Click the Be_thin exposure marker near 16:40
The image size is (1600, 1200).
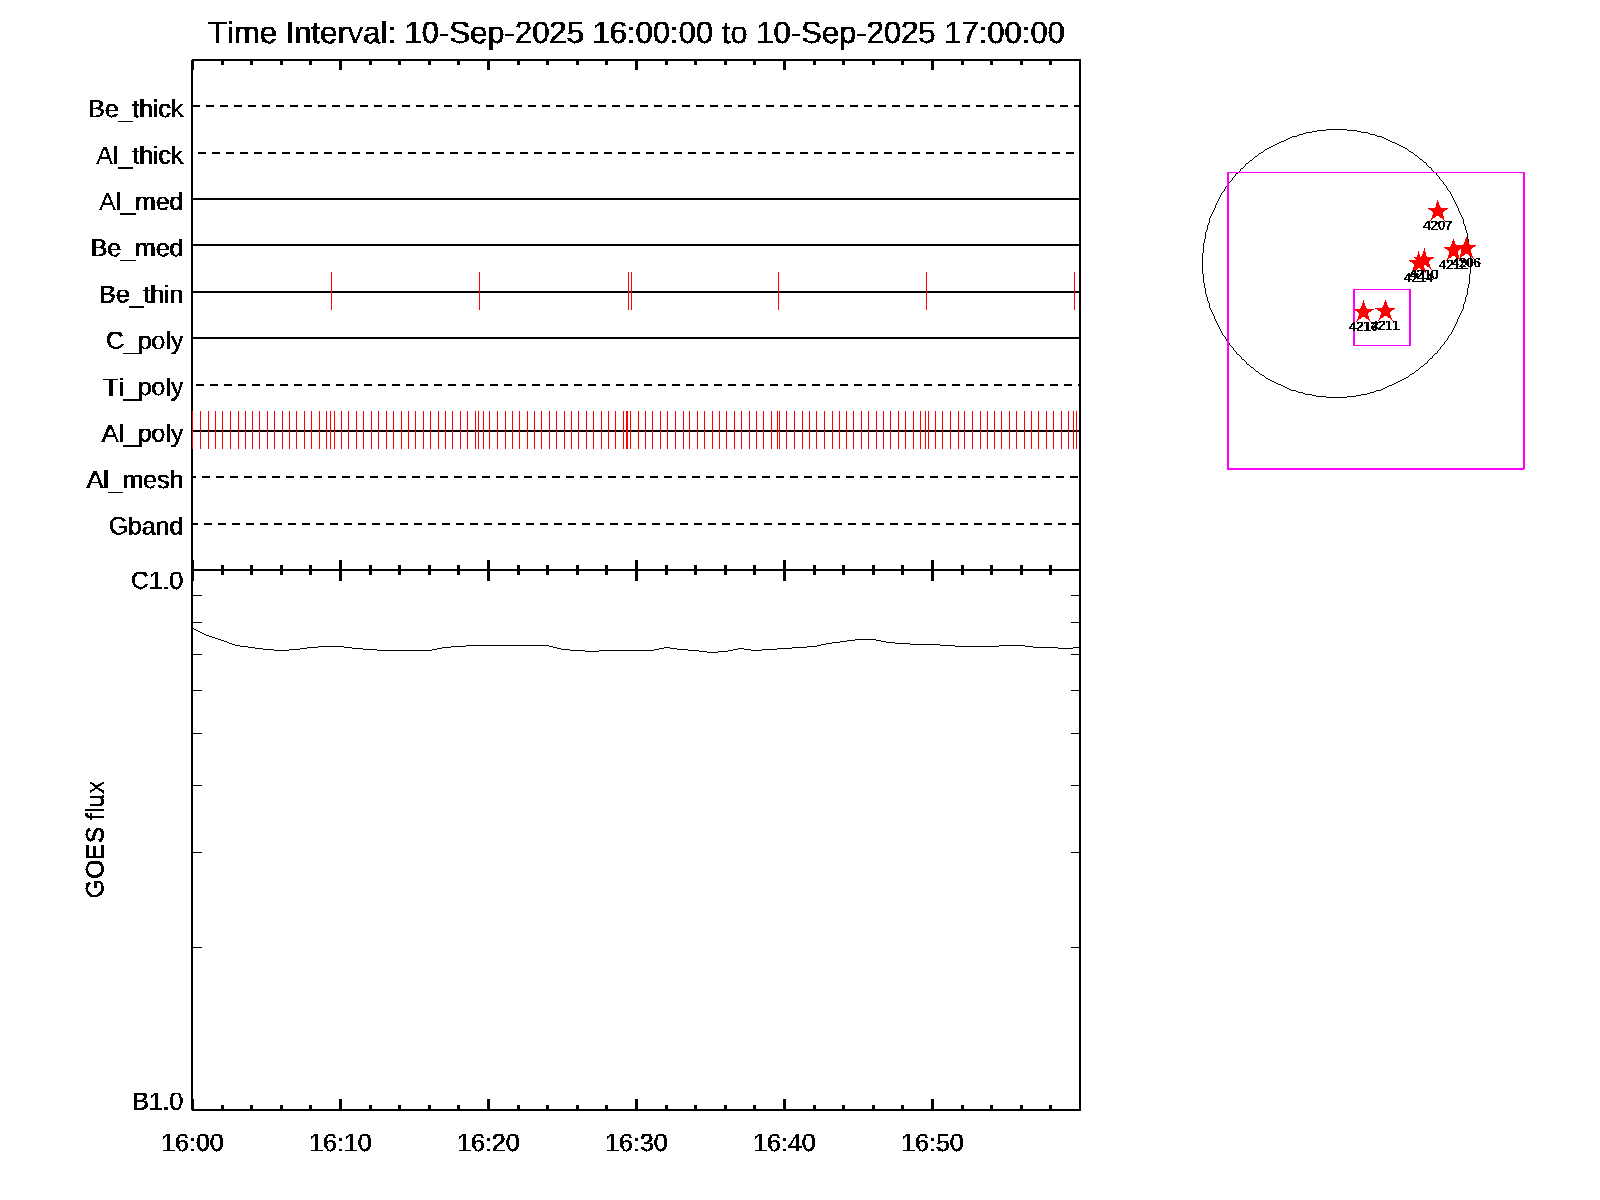pyautogui.click(x=778, y=291)
